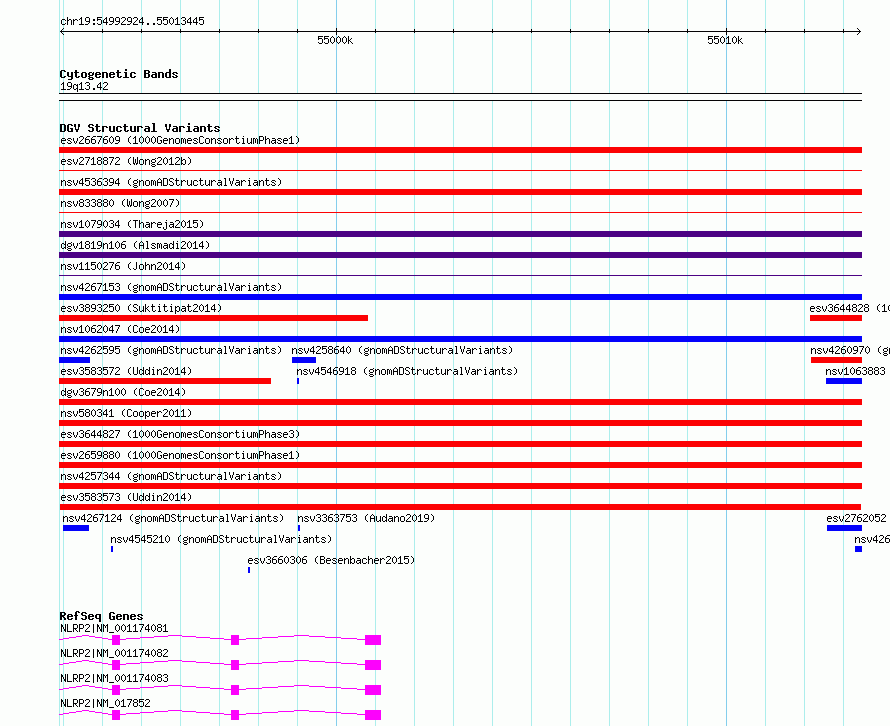890x726 pixels.
Task: Click the nsv4258640 (gnomADStructuralVariants) label
Action: pyautogui.click(x=402, y=350)
